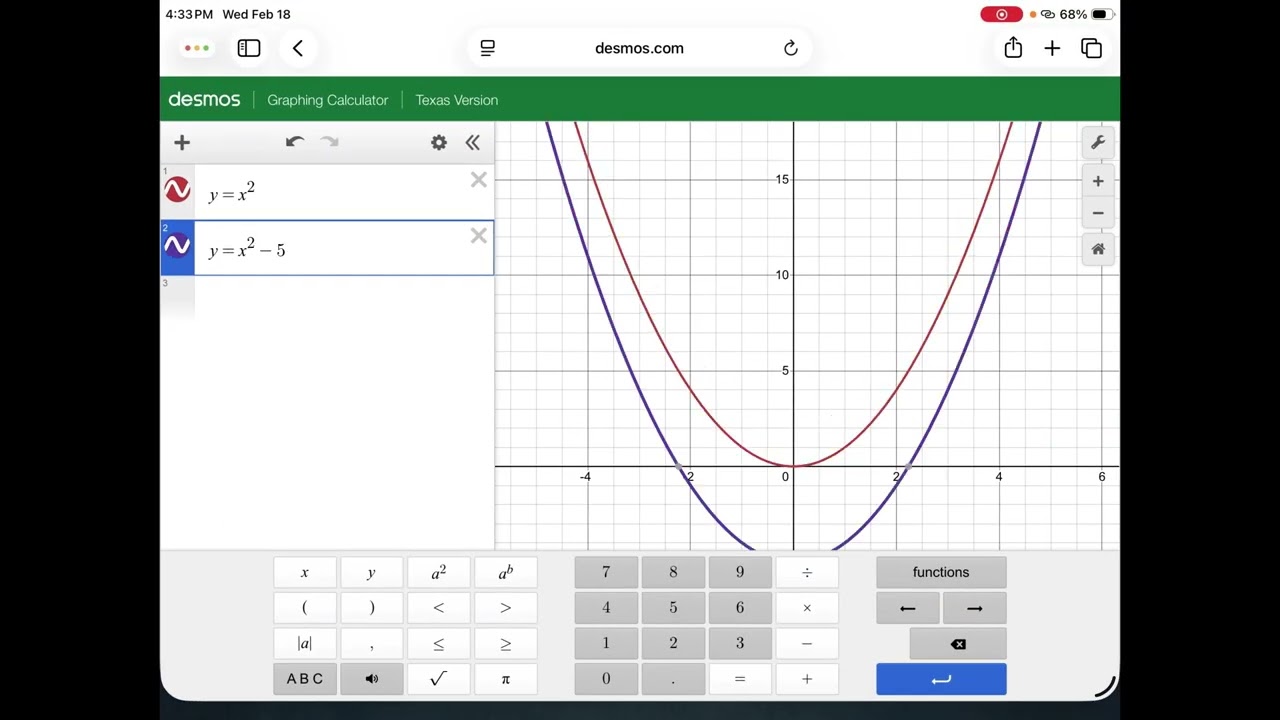Tap the a to the b exponent key
The image size is (1280, 720).
pyautogui.click(x=505, y=572)
